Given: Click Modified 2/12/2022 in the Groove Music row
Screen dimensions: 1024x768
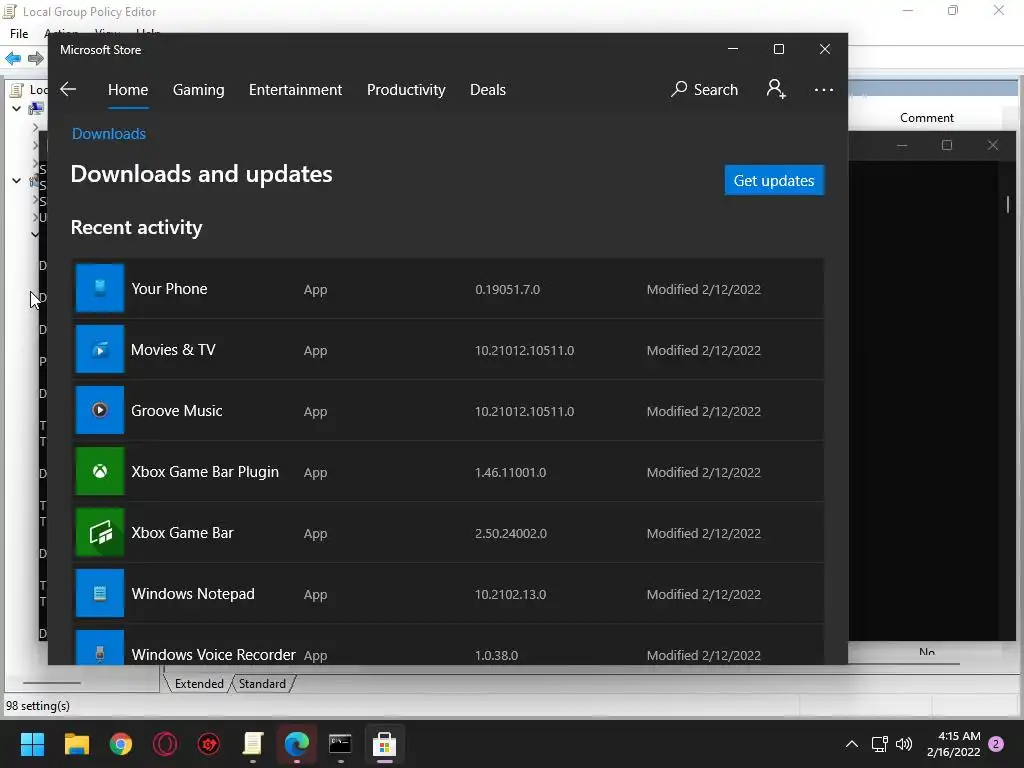Looking at the screenshot, I should (704, 411).
